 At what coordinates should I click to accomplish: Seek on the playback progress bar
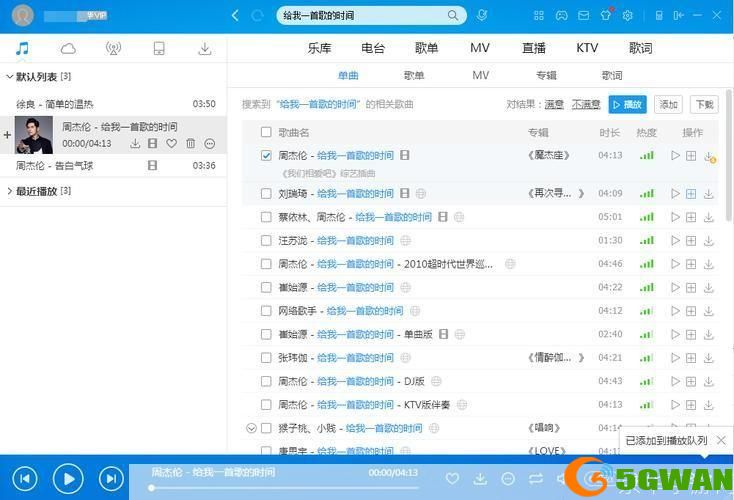click(x=284, y=488)
